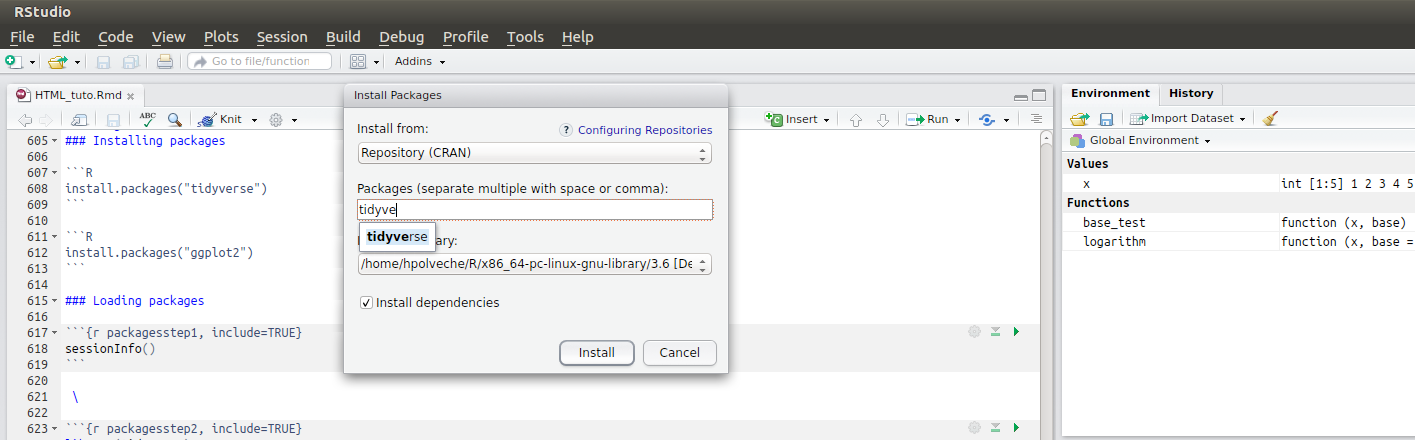The width and height of the screenshot is (1415, 440).
Task: Collapse the chunk fold at line 617
Action: pyautogui.click(x=55, y=332)
